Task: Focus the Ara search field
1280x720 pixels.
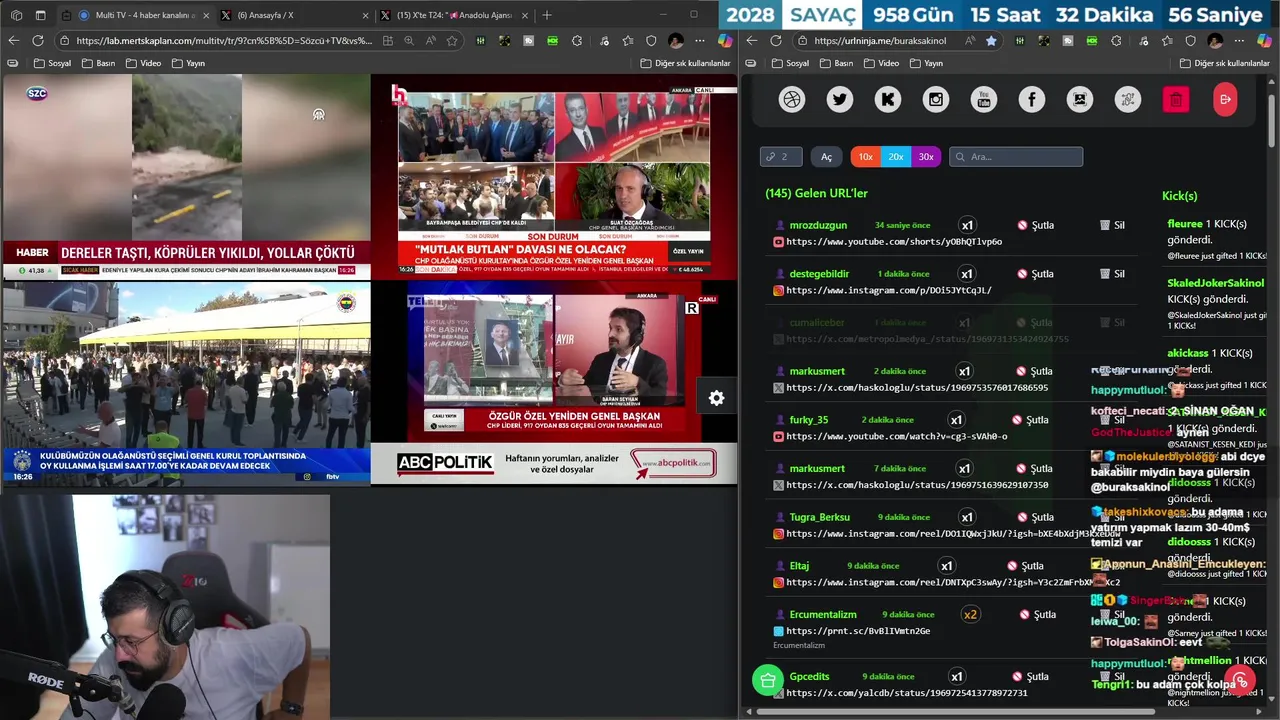Action: [1016, 157]
